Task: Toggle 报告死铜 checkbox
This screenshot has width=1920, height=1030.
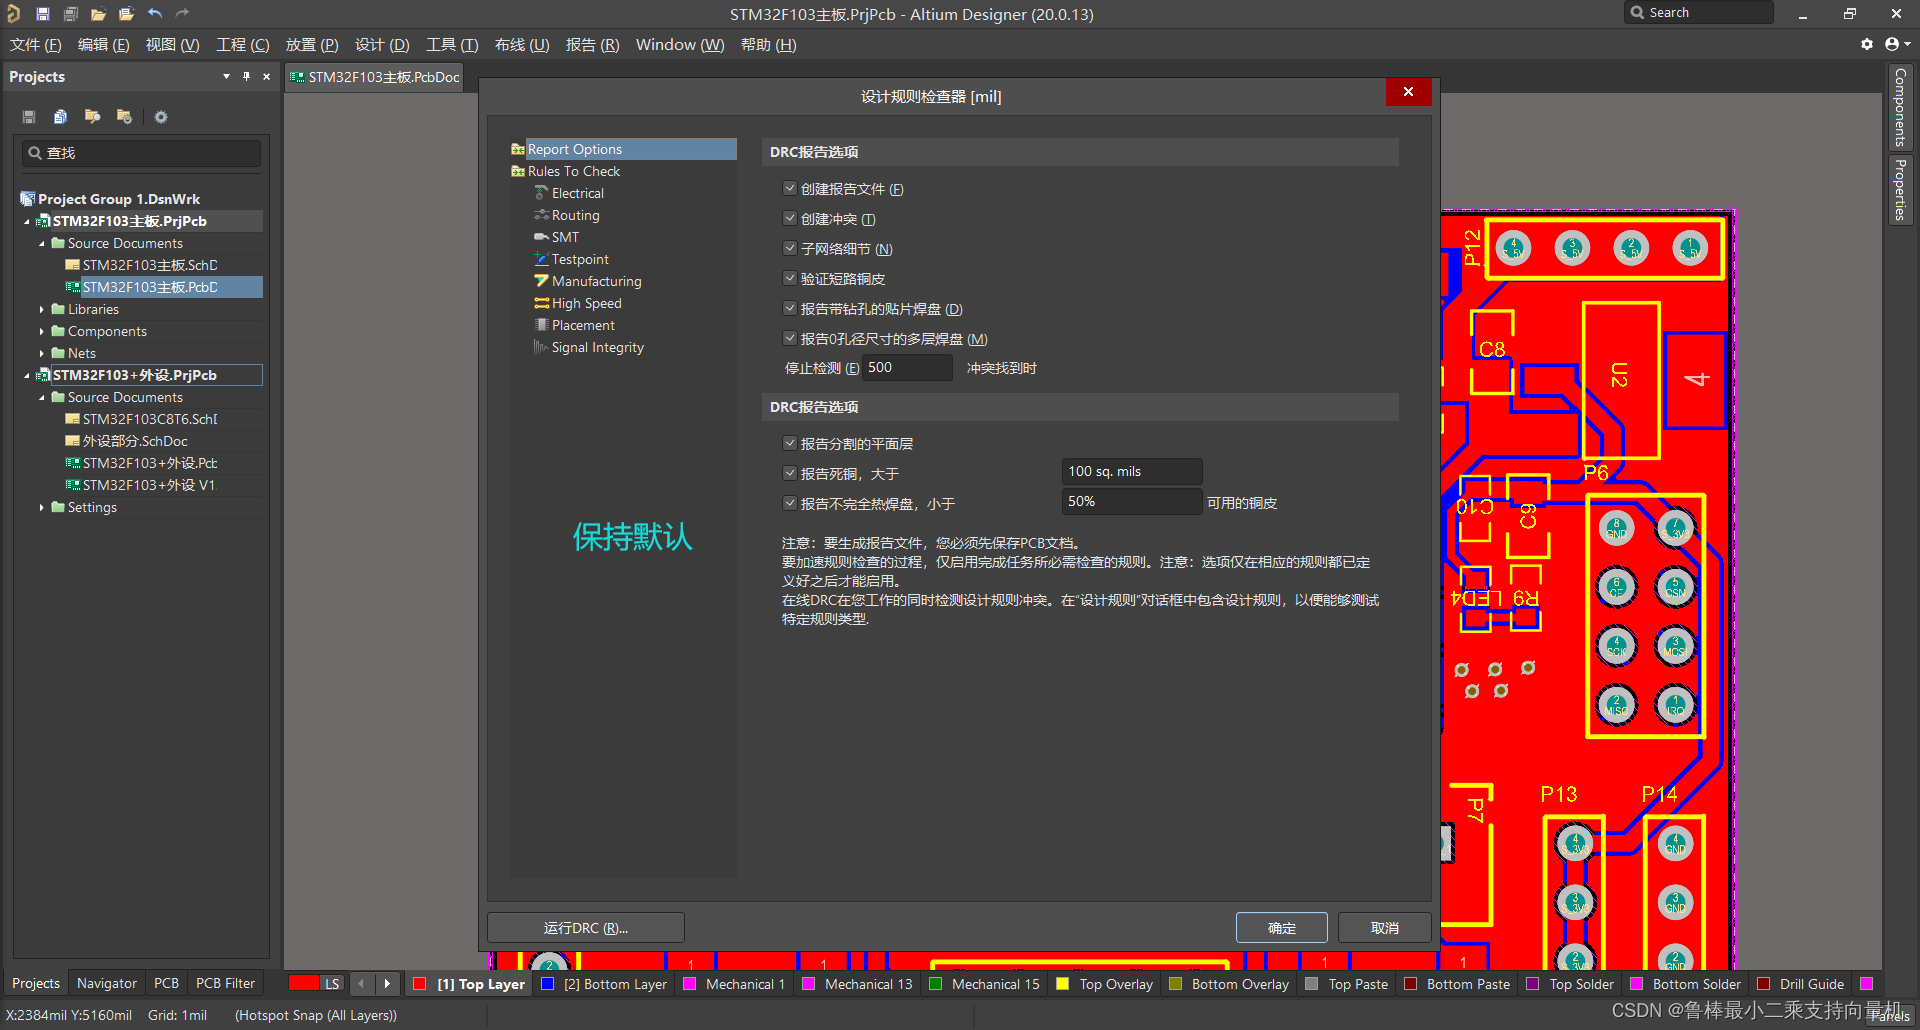Action: (789, 473)
